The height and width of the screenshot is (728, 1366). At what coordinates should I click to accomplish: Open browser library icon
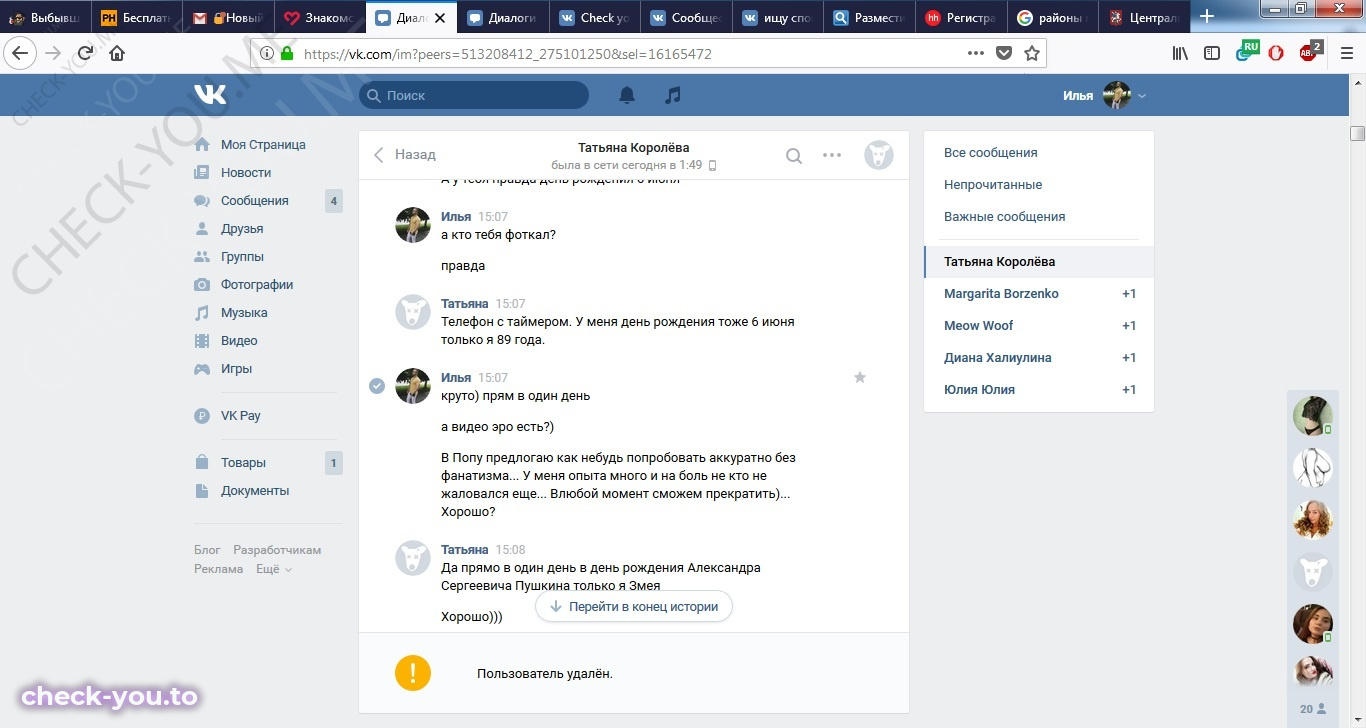pyautogui.click(x=1181, y=53)
